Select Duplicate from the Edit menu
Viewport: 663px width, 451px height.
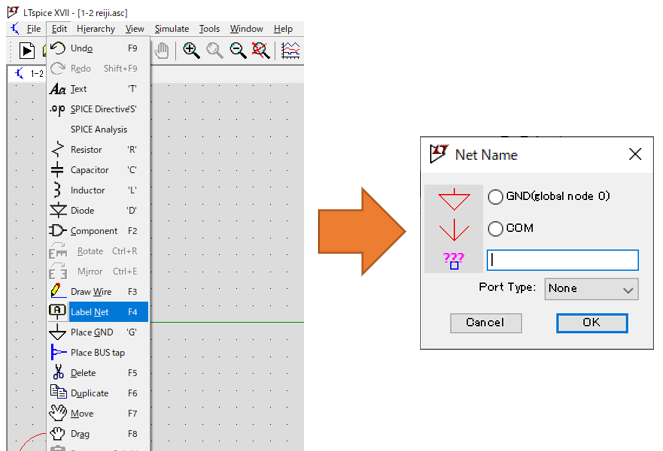(99, 393)
